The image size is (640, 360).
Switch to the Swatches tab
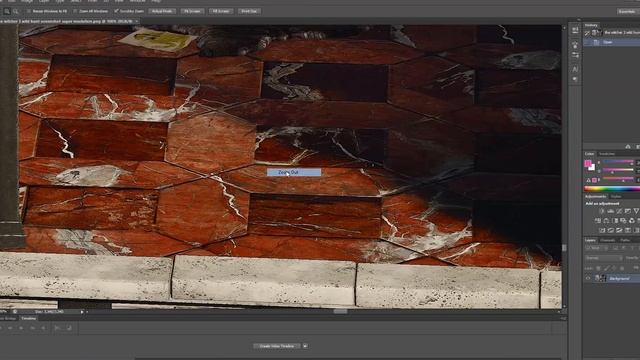tap(607, 153)
